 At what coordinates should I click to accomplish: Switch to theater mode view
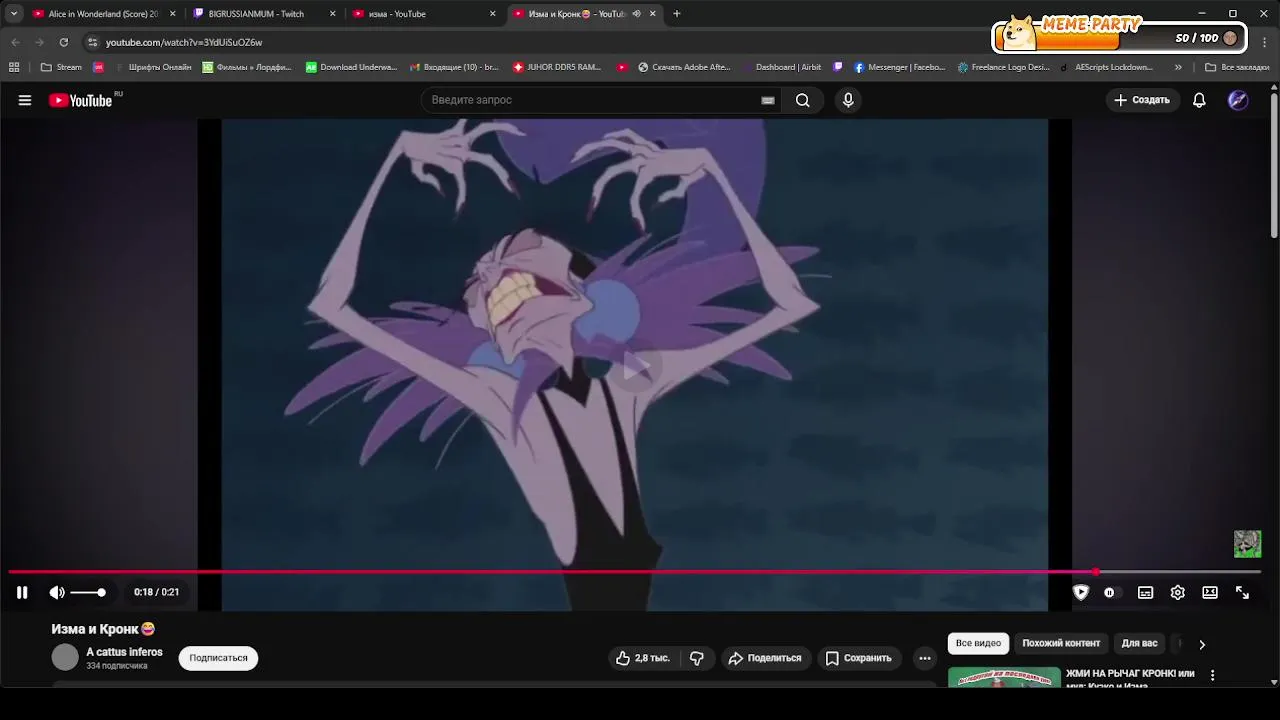pyautogui.click(x=1210, y=592)
